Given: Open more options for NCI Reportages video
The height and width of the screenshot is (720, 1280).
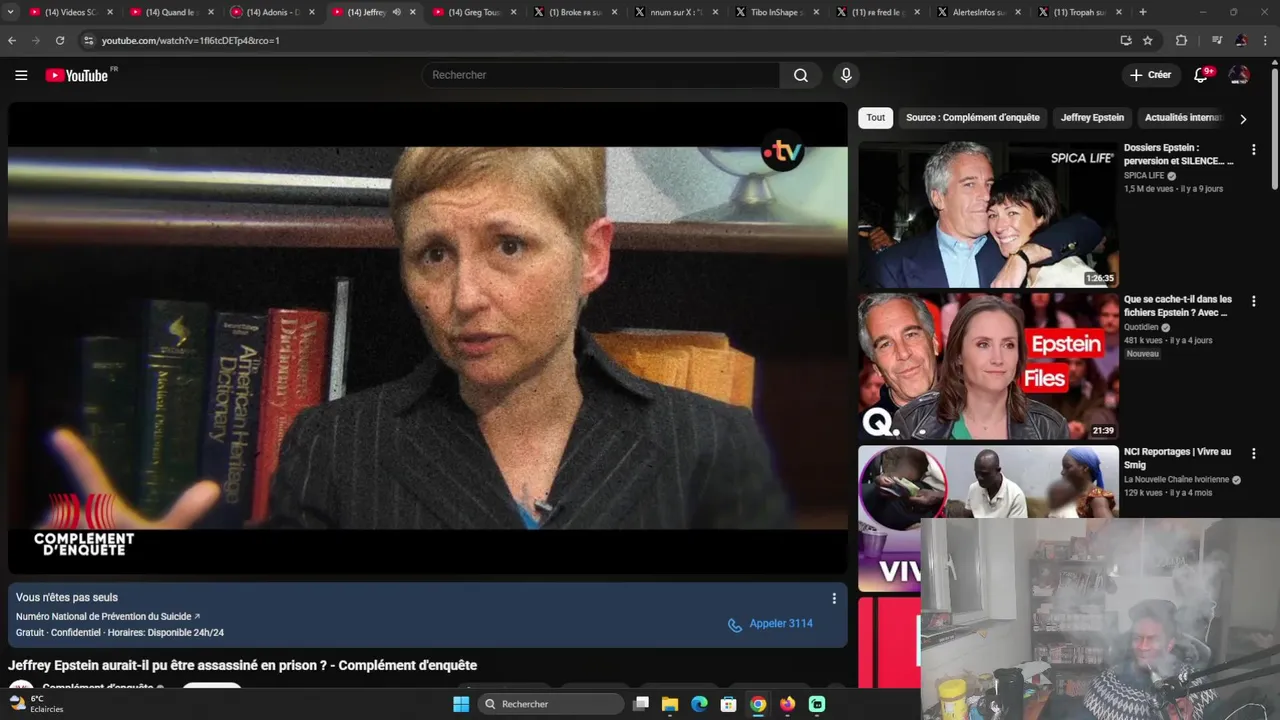Looking at the screenshot, I should [1253, 453].
